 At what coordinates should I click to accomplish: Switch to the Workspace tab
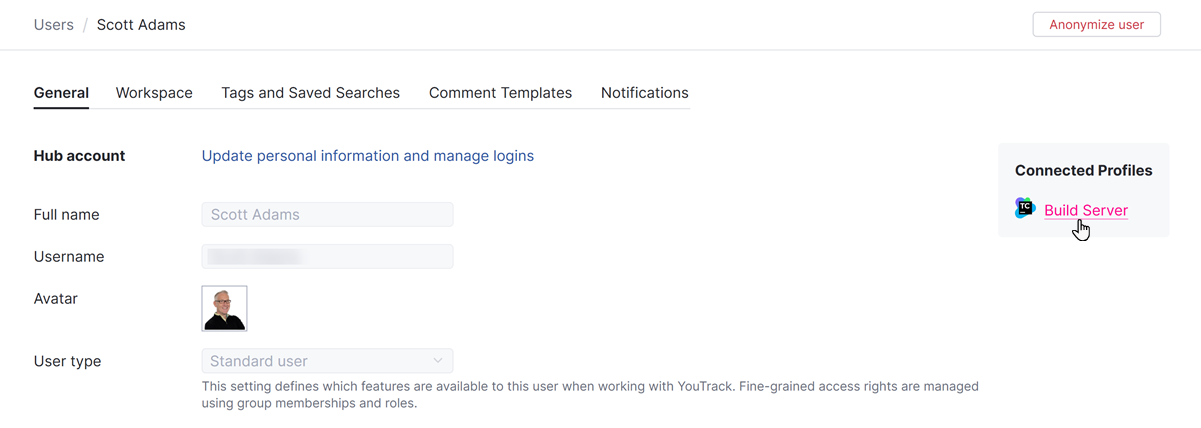click(x=154, y=93)
